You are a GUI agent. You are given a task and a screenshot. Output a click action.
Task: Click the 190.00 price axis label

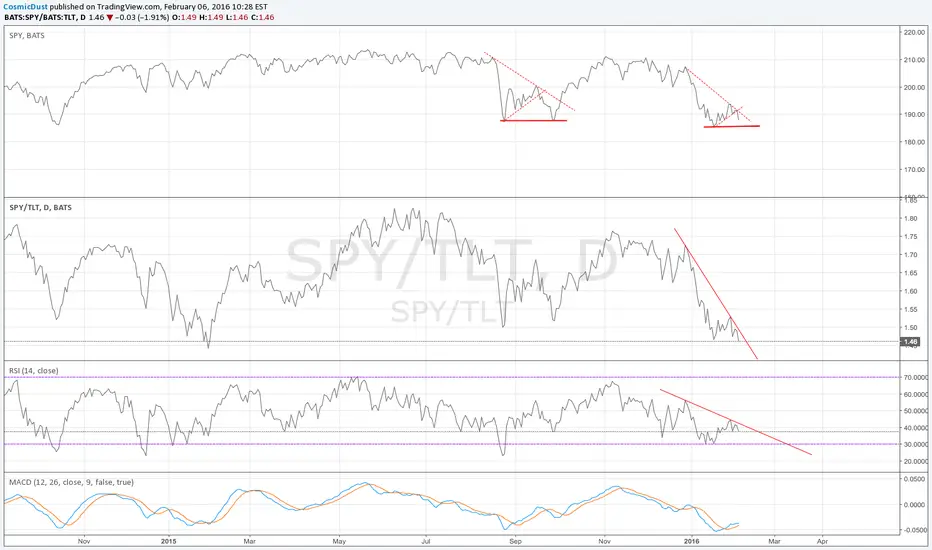[x=914, y=115]
